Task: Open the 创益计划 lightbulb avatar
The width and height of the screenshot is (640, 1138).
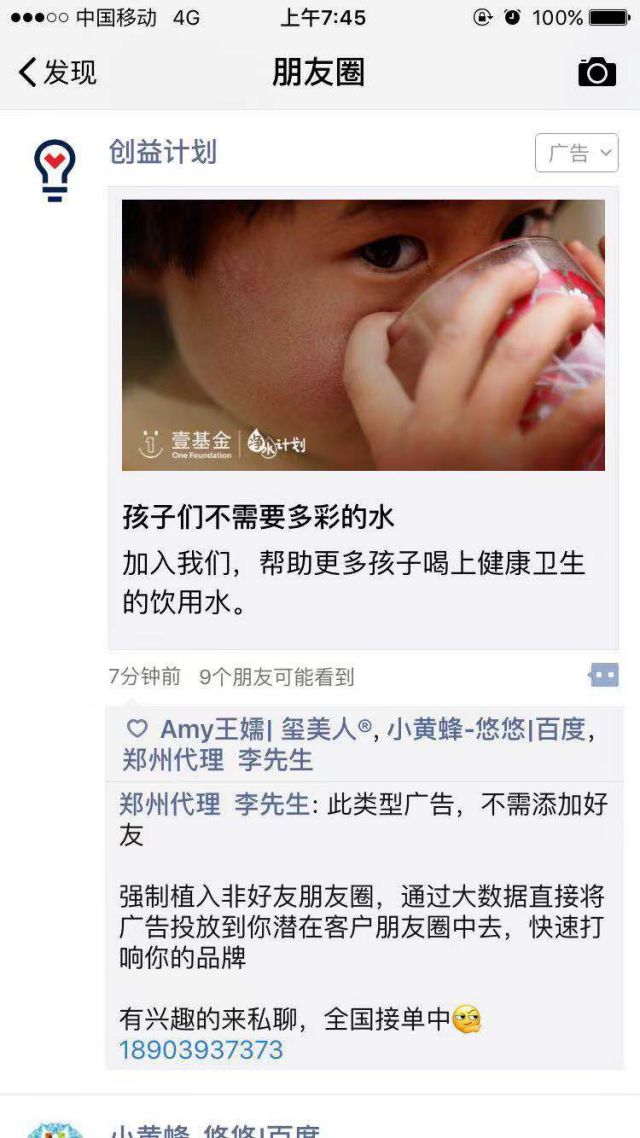Action: pyautogui.click(x=54, y=171)
